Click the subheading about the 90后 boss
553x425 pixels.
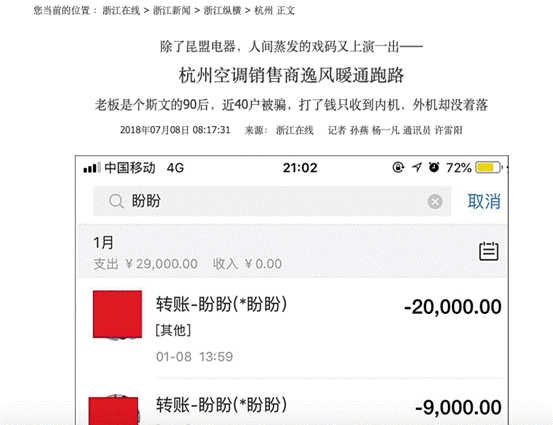coord(291,105)
